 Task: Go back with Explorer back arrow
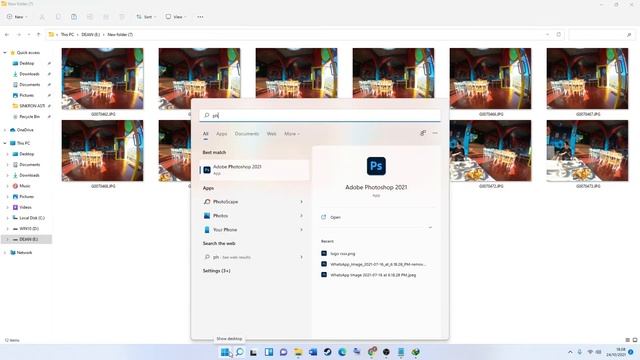tap(7, 35)
